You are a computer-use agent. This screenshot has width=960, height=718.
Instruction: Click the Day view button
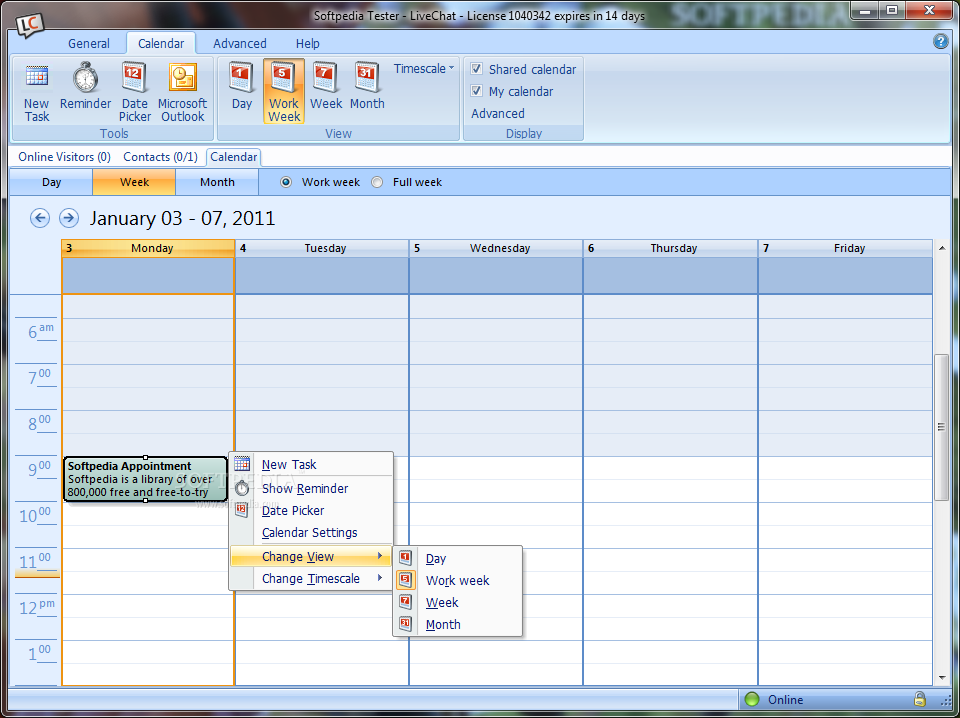click(51, 182)
